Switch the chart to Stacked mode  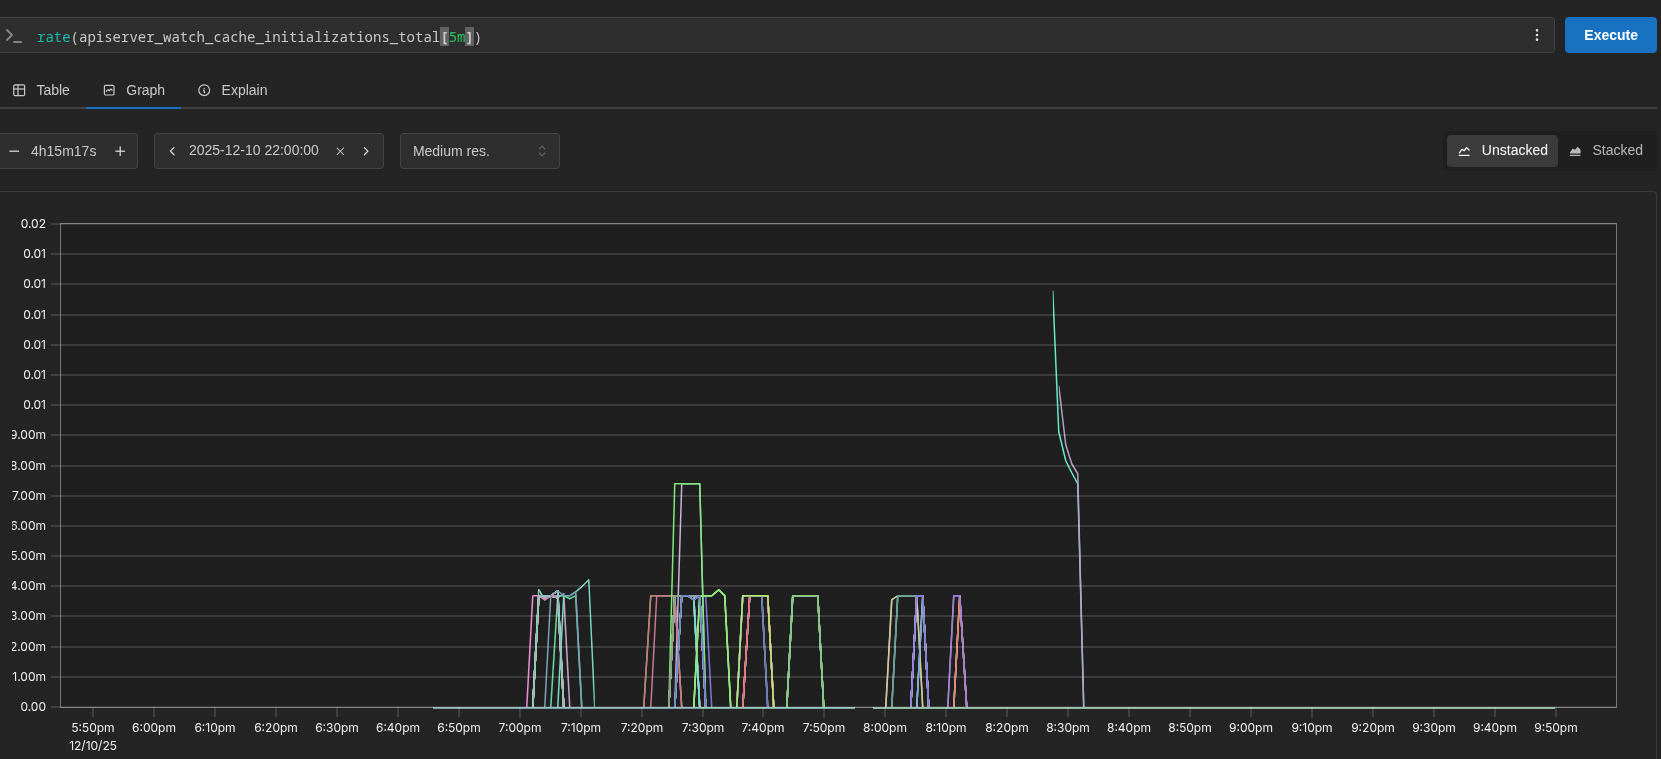tap(1605, 151)
